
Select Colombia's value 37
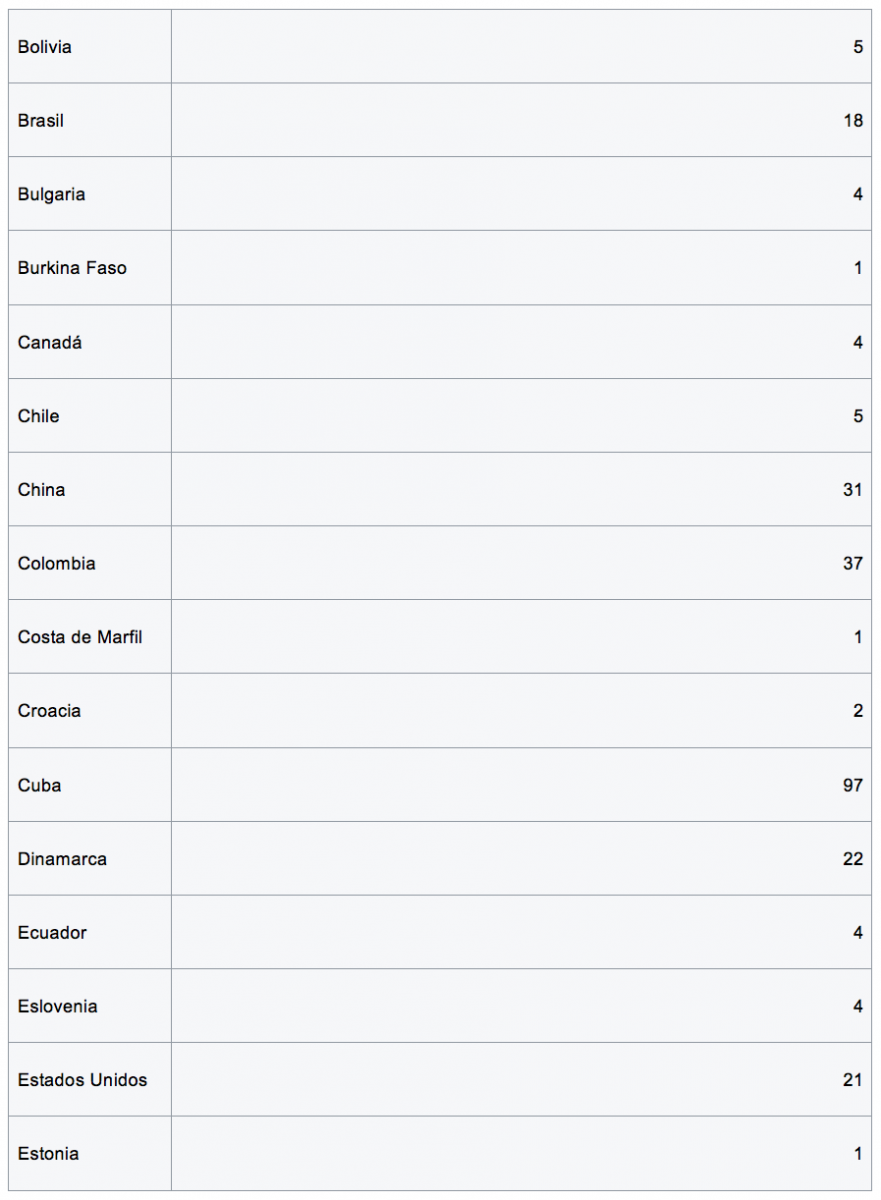(852, 564)
